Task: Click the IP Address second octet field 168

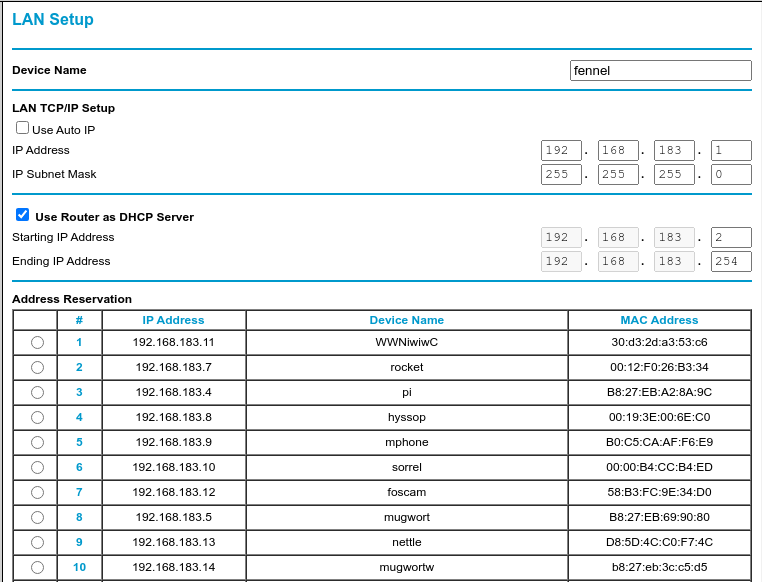Action: pyautogui.click(x=618, y=150)
